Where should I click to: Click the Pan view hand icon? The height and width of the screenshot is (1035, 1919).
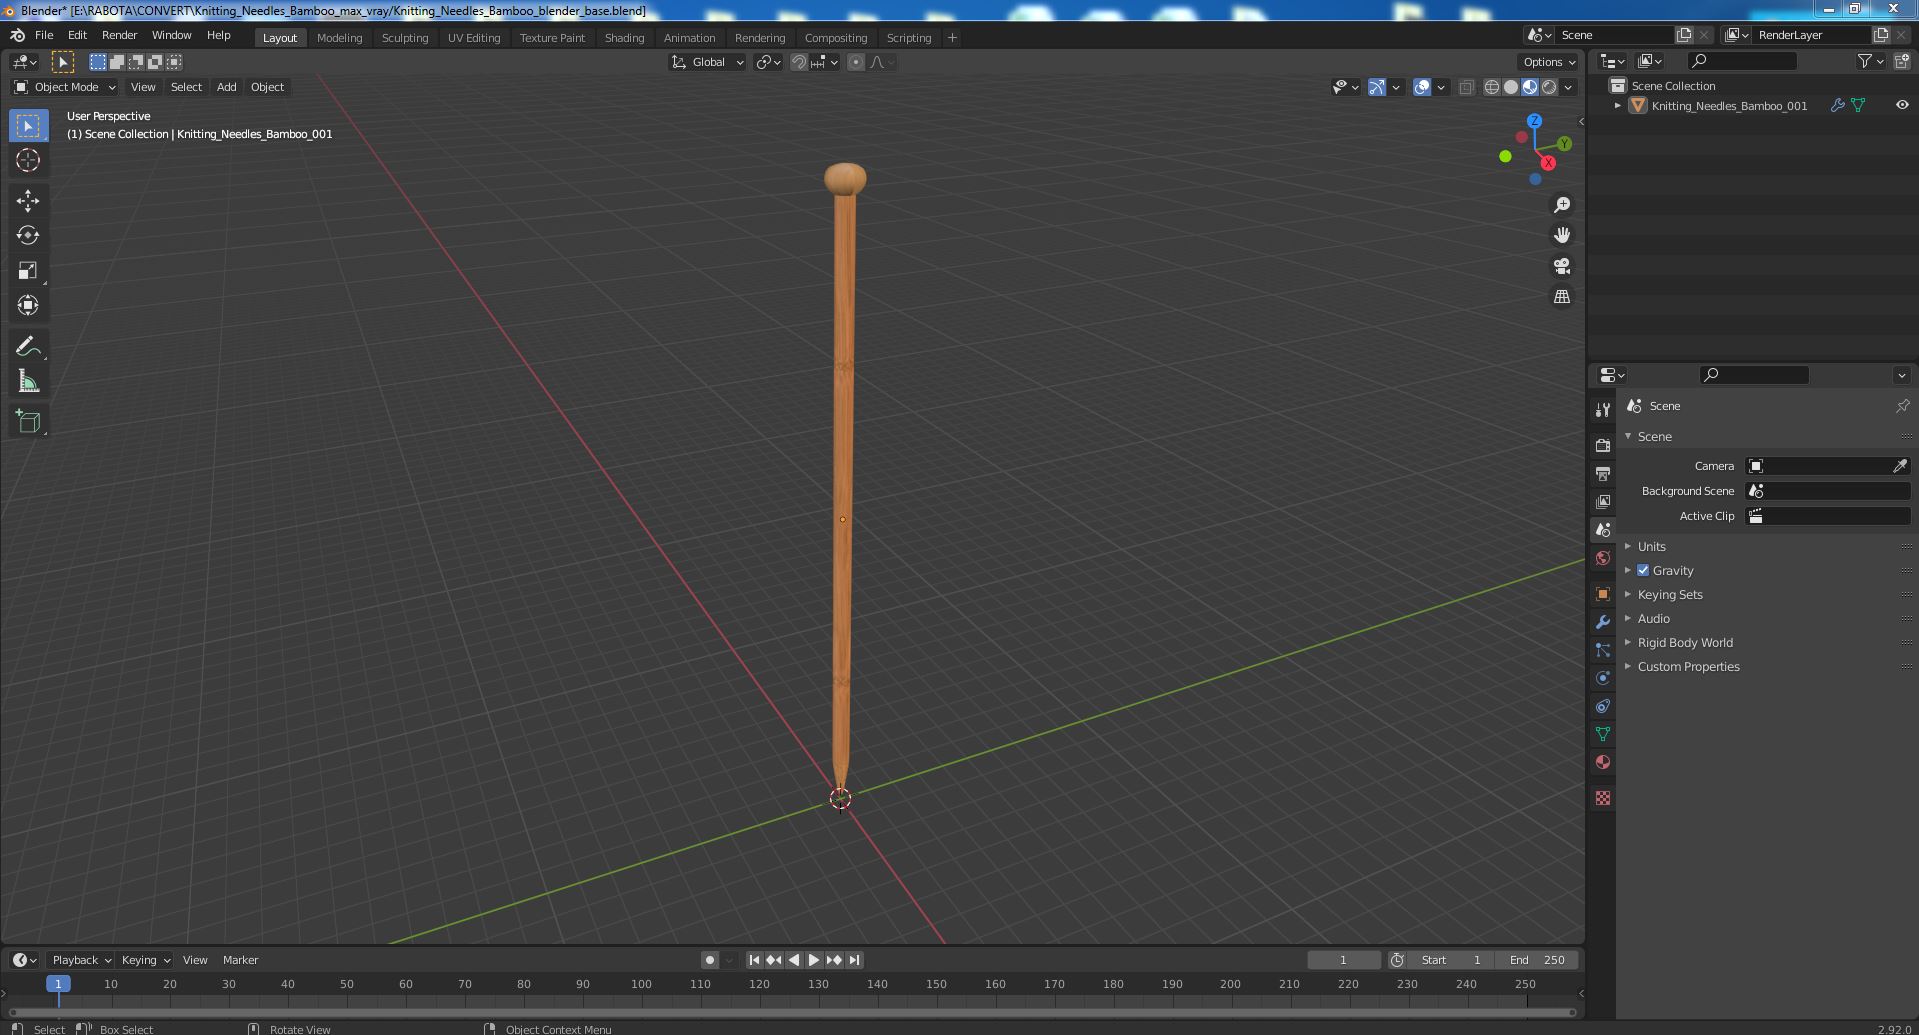pyautogui.click(x=1562, y=235)
